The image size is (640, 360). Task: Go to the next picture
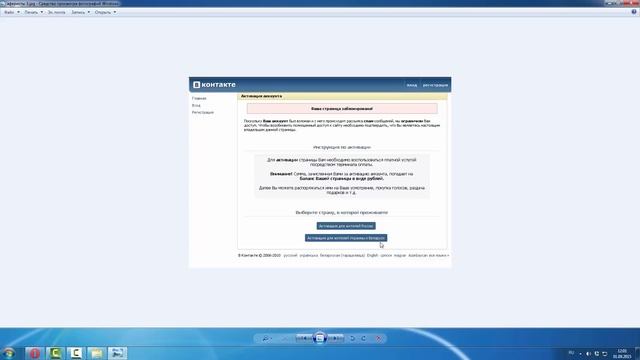coord(335,338)
